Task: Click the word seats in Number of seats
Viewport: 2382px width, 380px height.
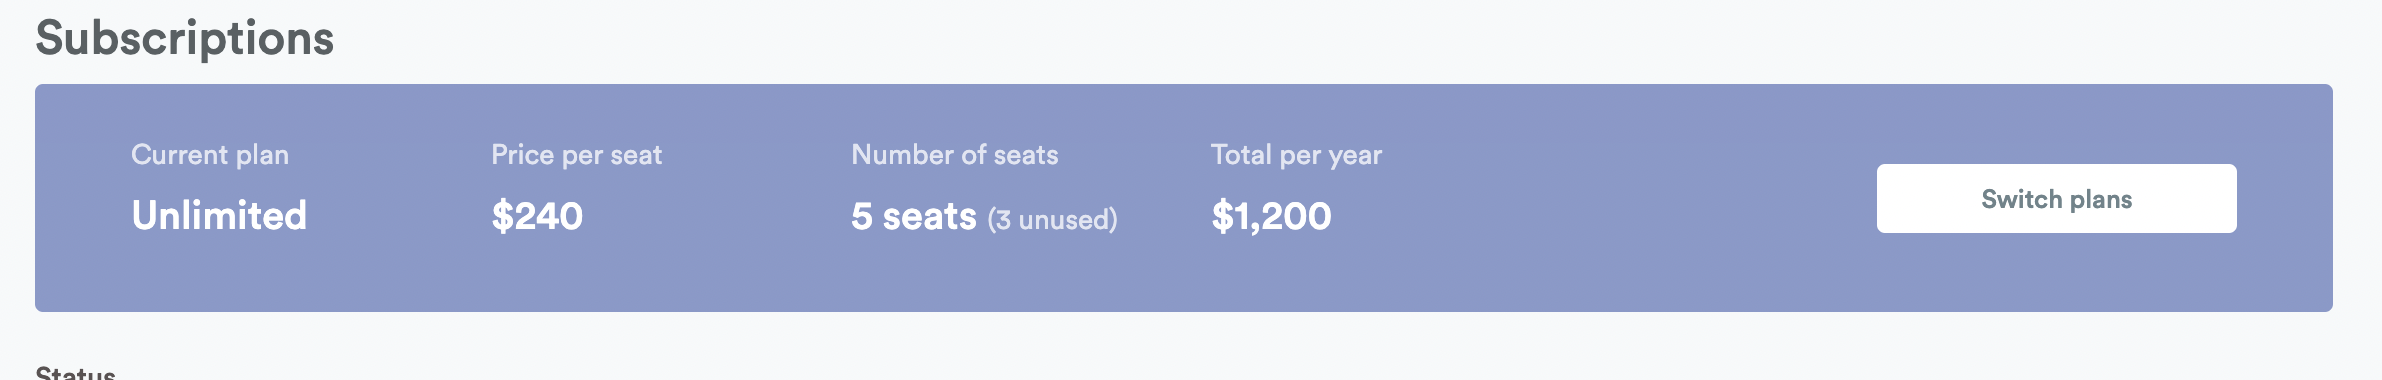Action: (x=1026, y=156)
